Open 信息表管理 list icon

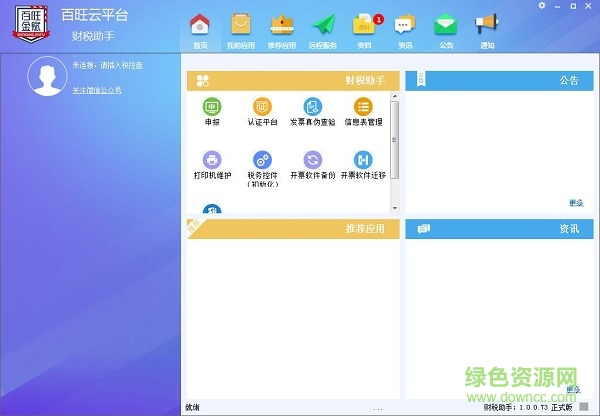pos(363,107)
